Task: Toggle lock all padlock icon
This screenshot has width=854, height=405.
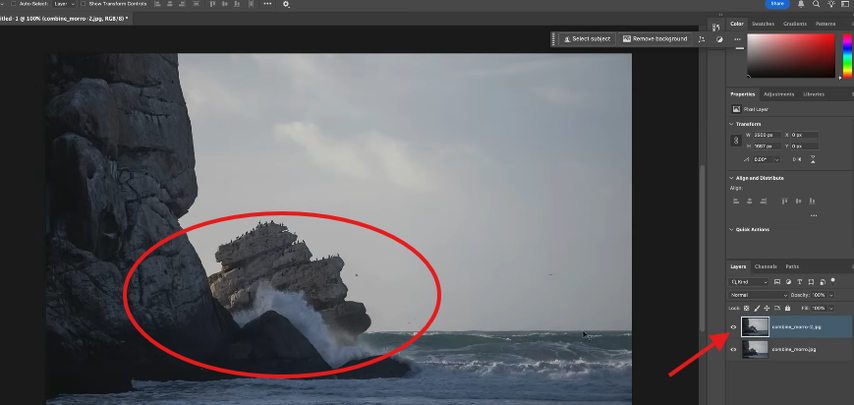Action: (x=788, y=308)
